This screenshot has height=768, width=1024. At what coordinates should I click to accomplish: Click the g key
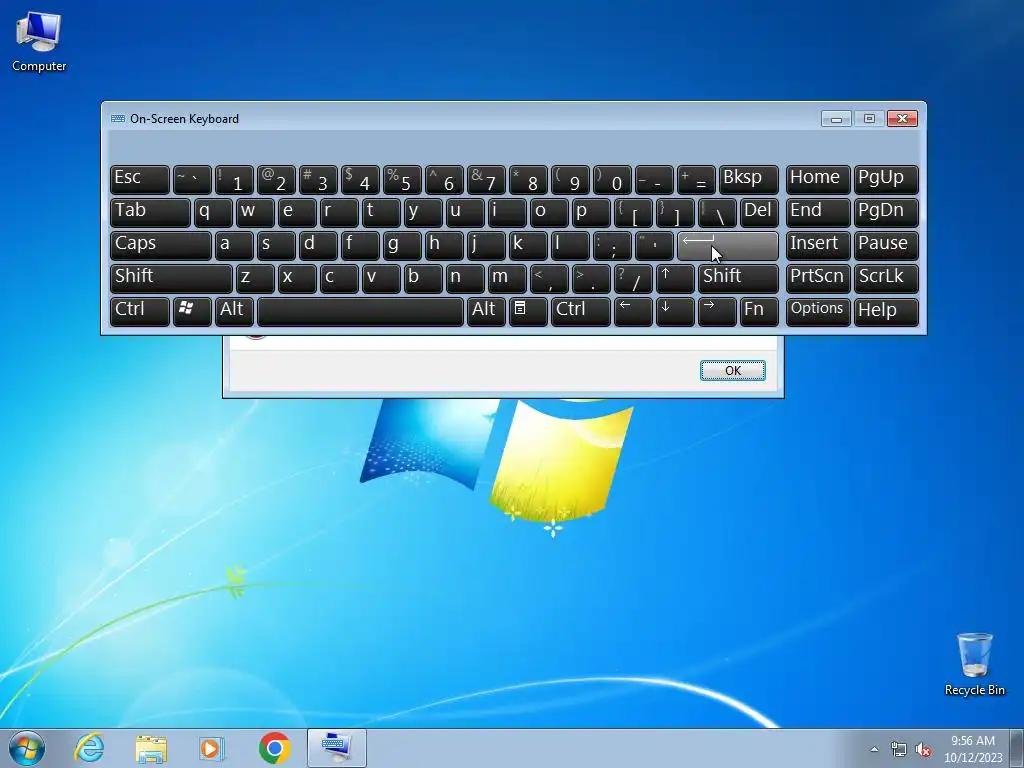402,245
